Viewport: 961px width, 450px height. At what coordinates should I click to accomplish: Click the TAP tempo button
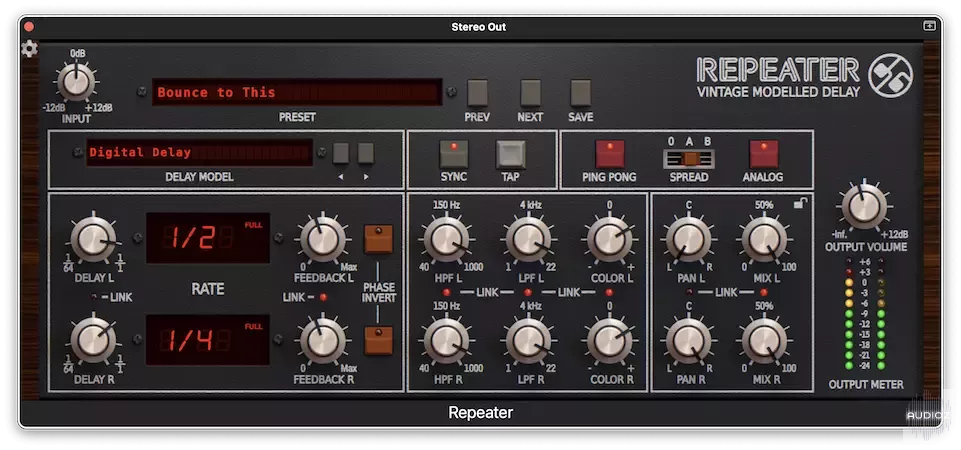coord(511,154)
